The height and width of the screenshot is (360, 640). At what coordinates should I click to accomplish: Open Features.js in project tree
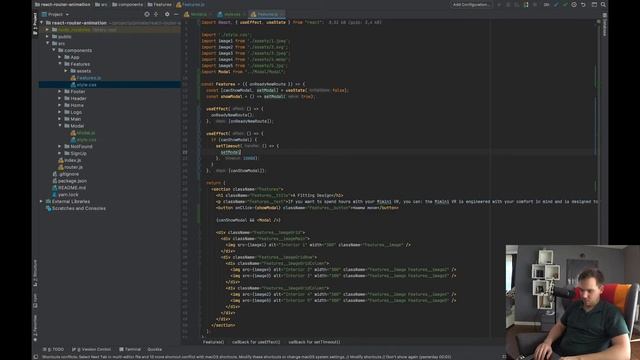[x=86, y=78]
